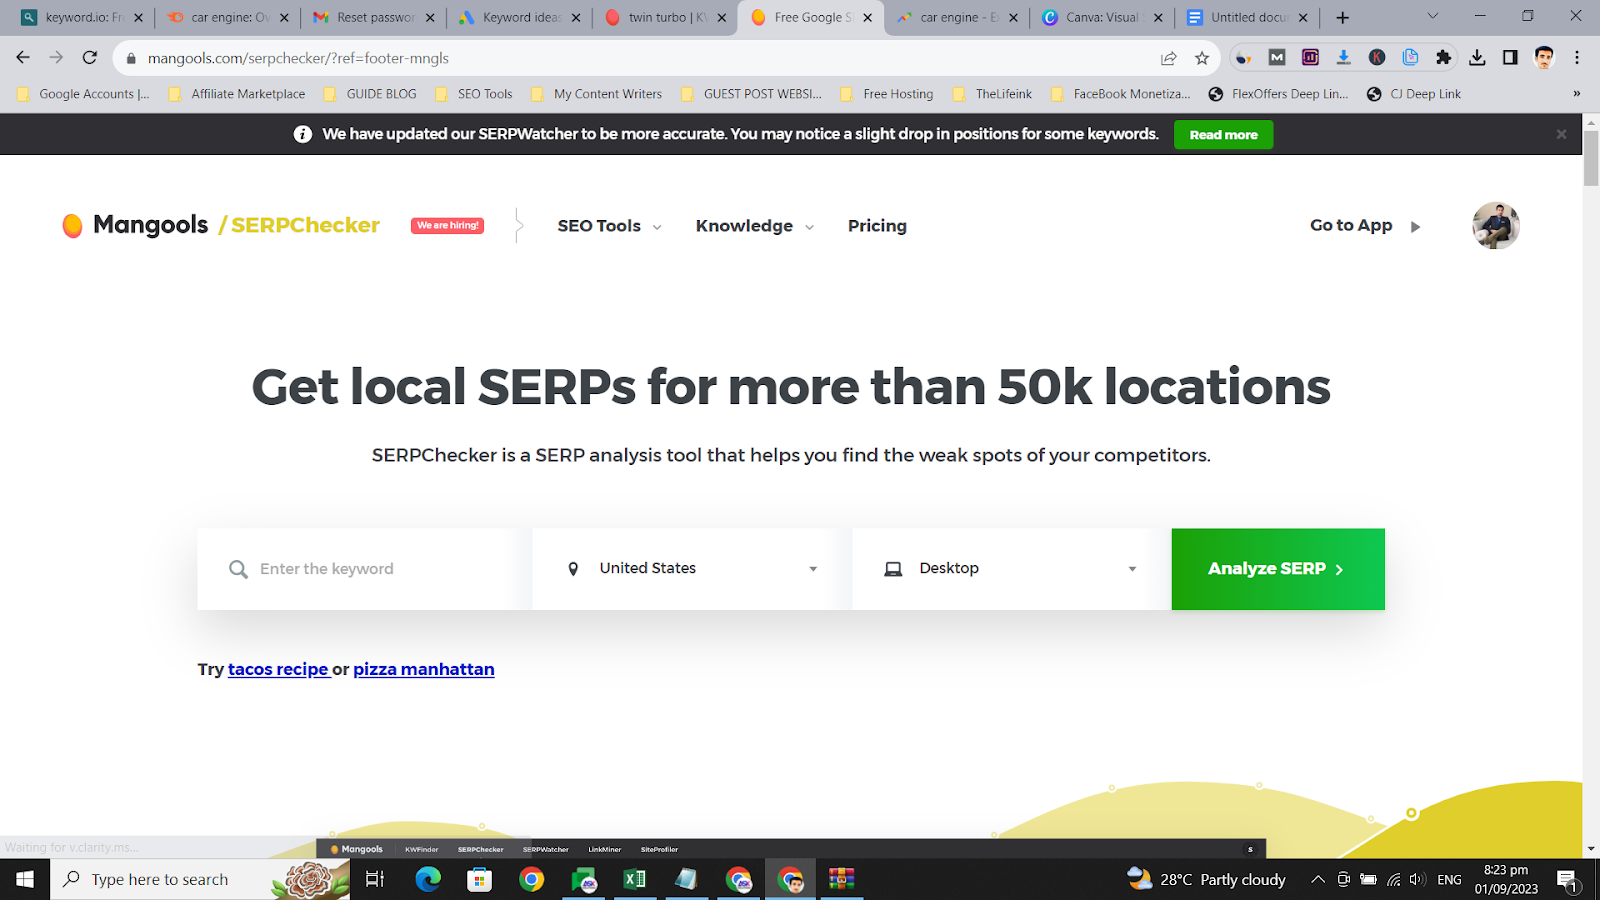
Task: Open Chrome downloads tray icon
Action: pos(1477,58)
